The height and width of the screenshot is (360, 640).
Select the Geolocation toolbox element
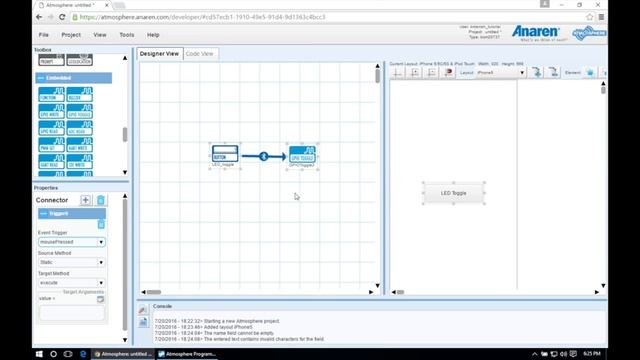click(x=80, y=60)
